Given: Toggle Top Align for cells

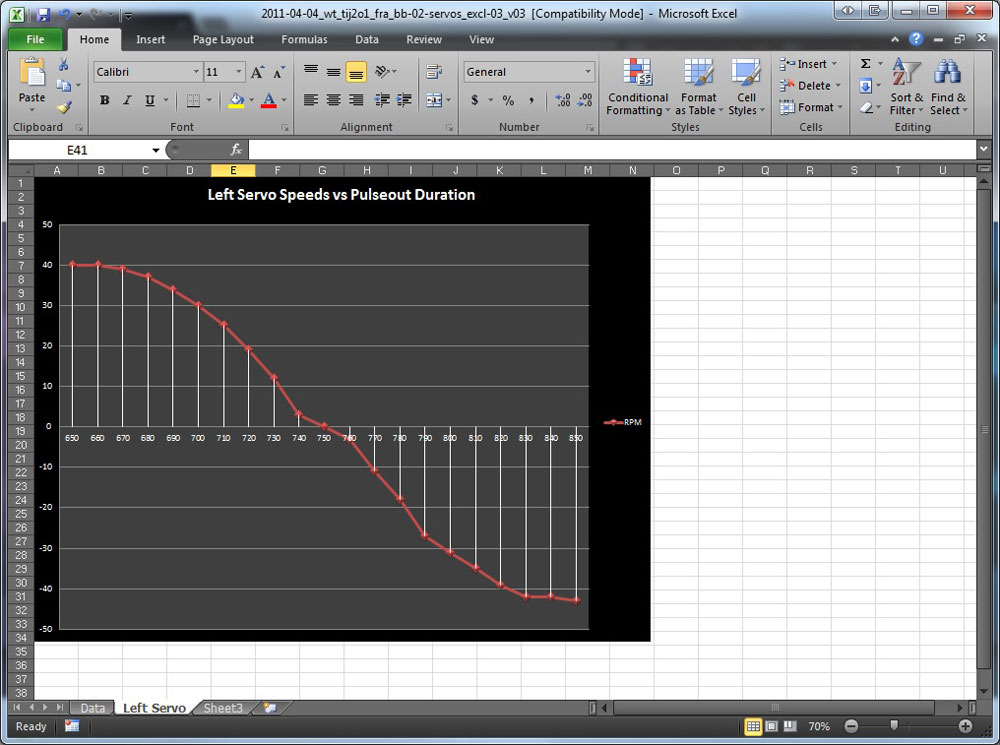Looking at the screenshot, I should click(311, 71).
